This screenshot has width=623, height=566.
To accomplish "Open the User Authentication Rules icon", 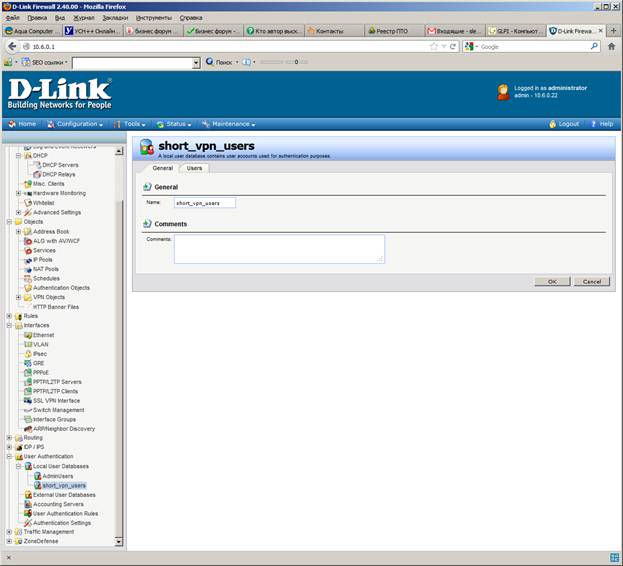I will pyautogui.click(x=28, y=514).
